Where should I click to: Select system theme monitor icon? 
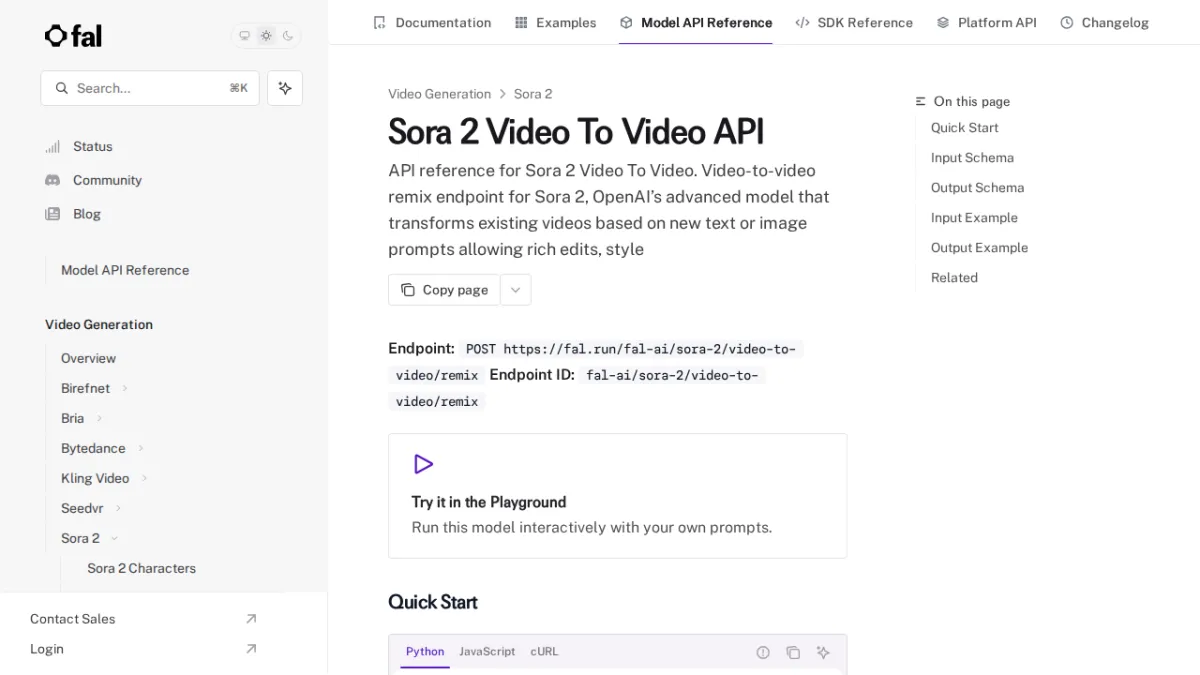(x=244, y=36)
